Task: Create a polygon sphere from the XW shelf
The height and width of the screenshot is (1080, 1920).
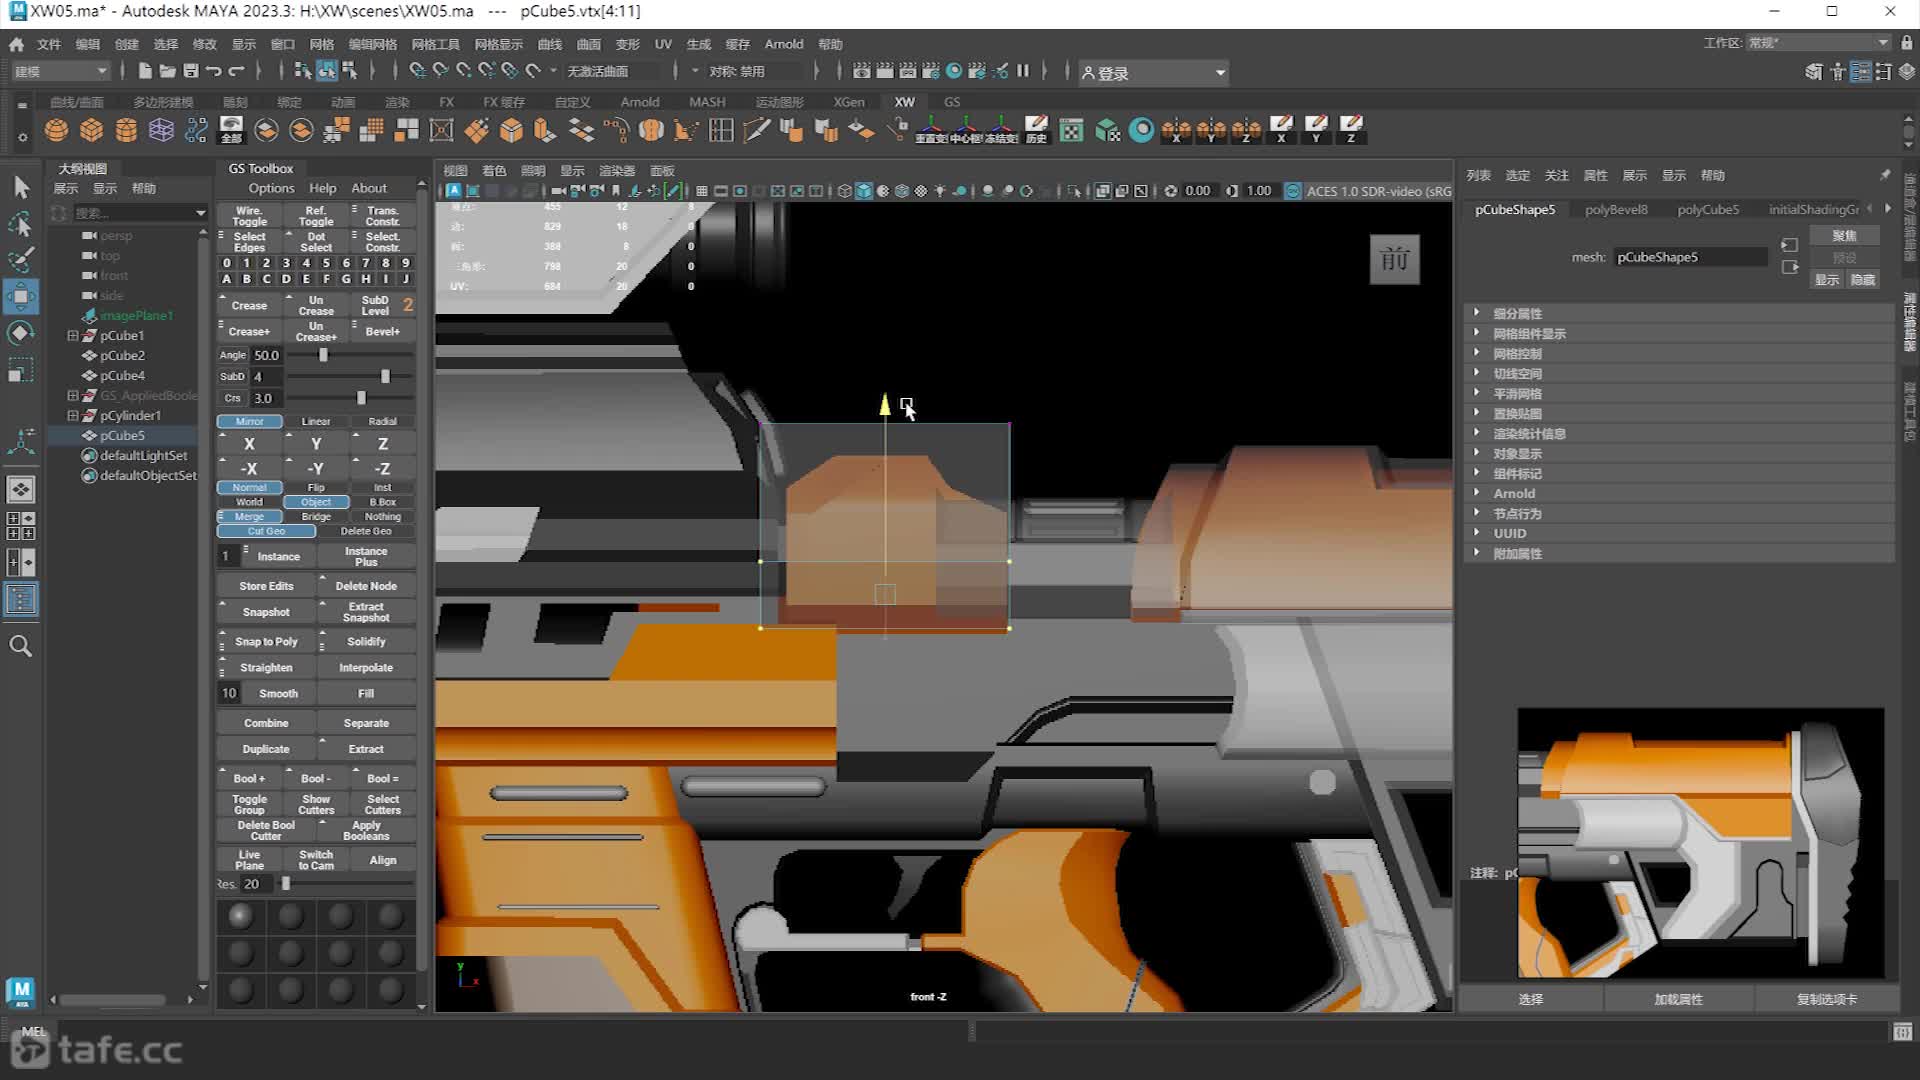Action: (57, 130)
